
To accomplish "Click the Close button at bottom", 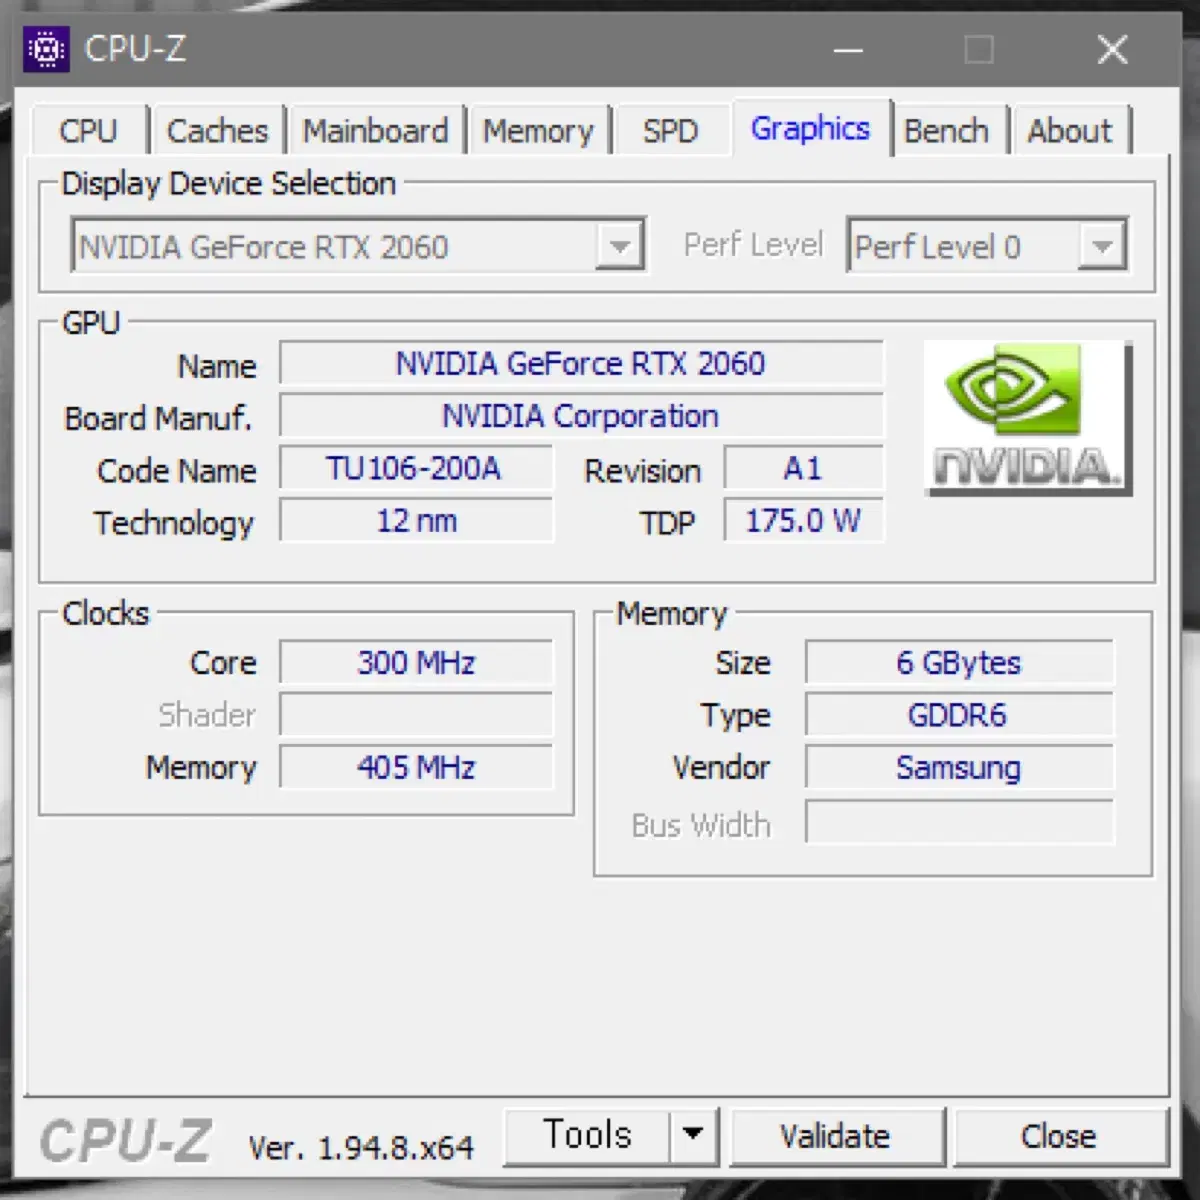I will pyautogui.click(x=1059, y=1136).
